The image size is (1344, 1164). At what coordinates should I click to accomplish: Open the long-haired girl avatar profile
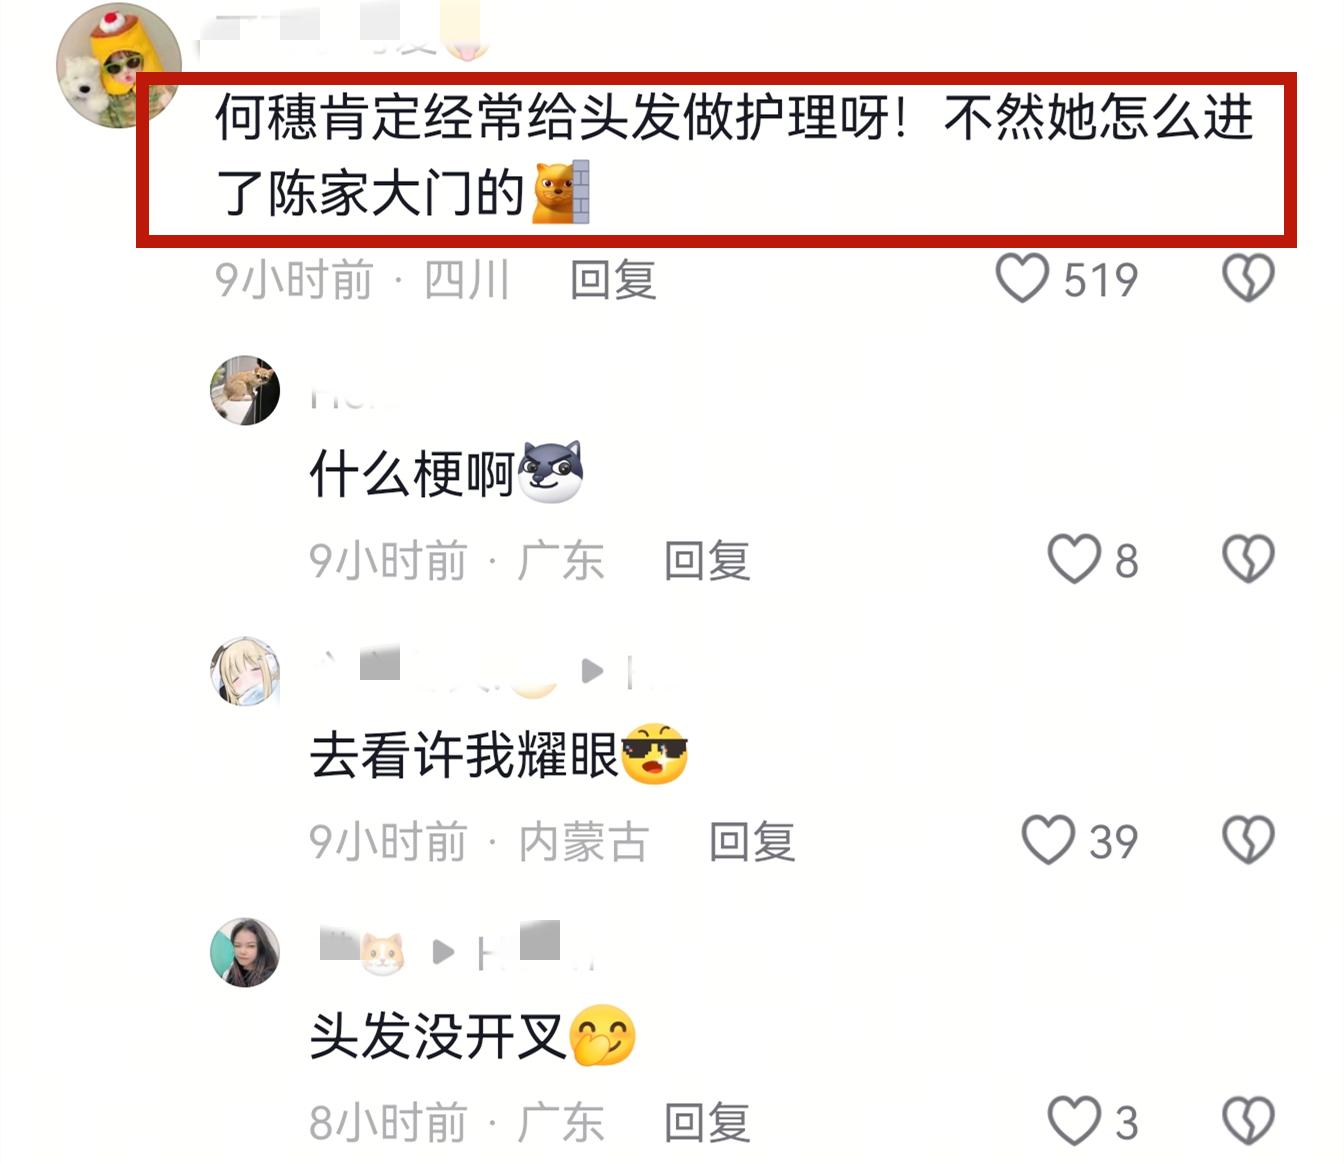click(x=245, y=952)
